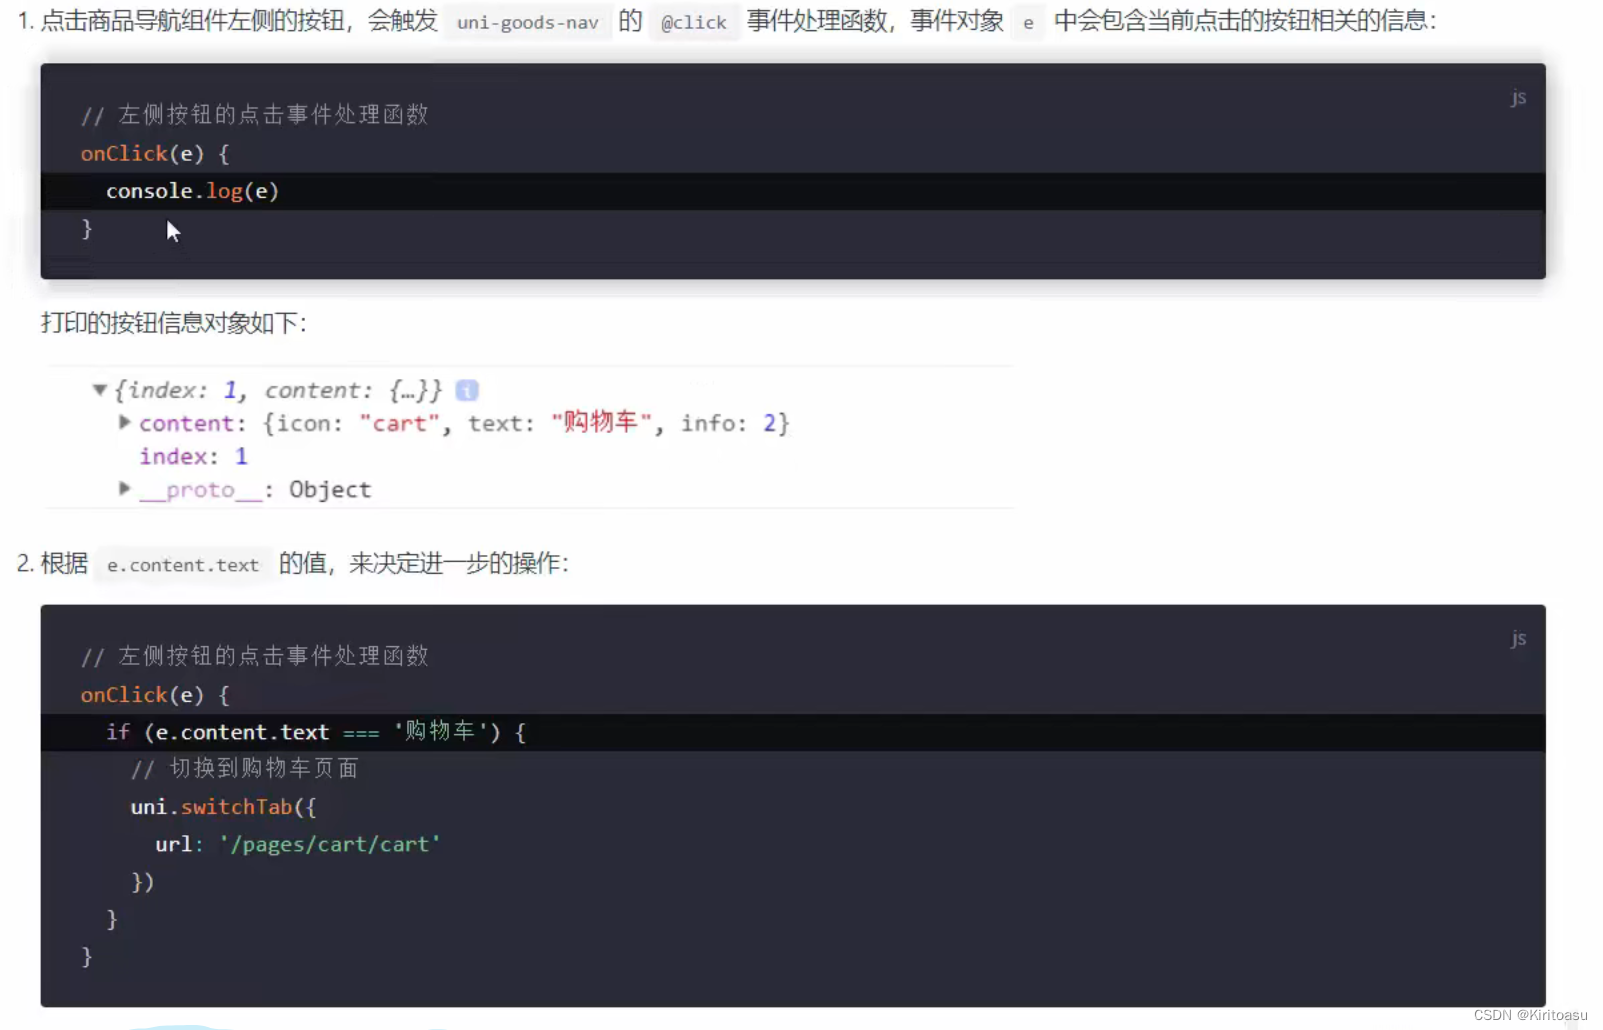
Task: Click the @click inline code
Action: pyautogui.click(x=694, y=22)
